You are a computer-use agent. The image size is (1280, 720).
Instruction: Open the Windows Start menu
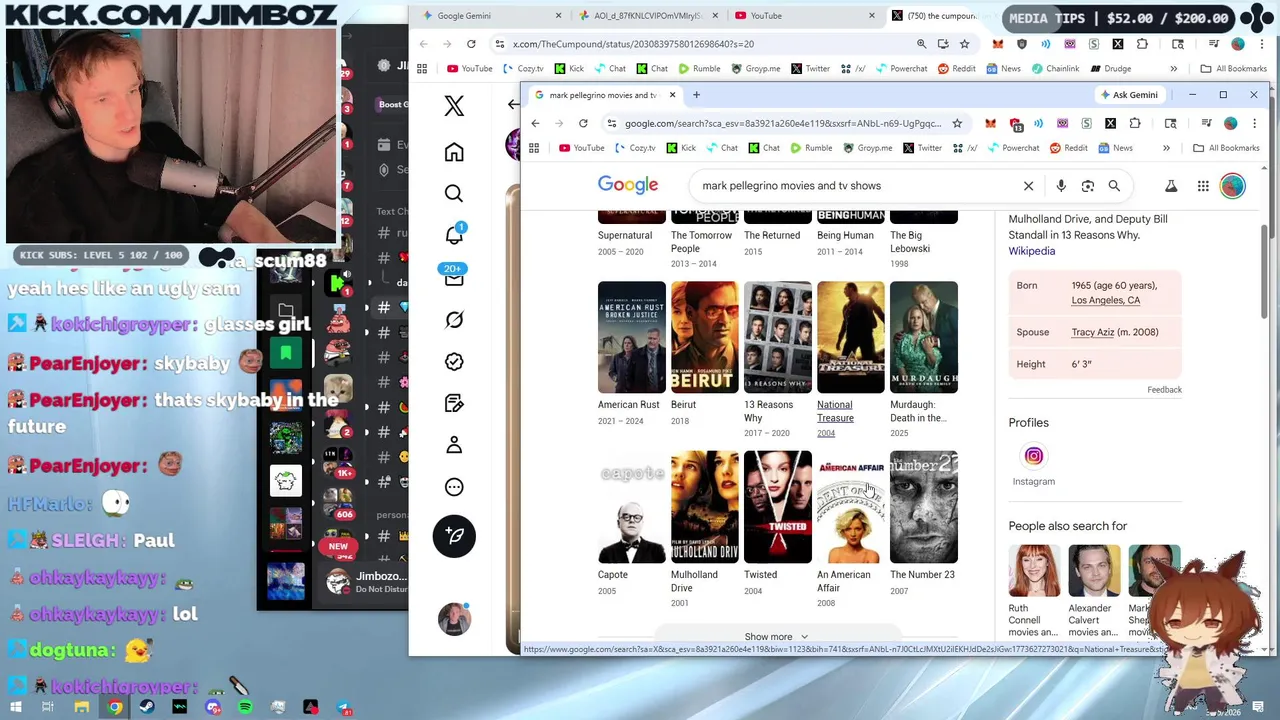coord(16,707)
